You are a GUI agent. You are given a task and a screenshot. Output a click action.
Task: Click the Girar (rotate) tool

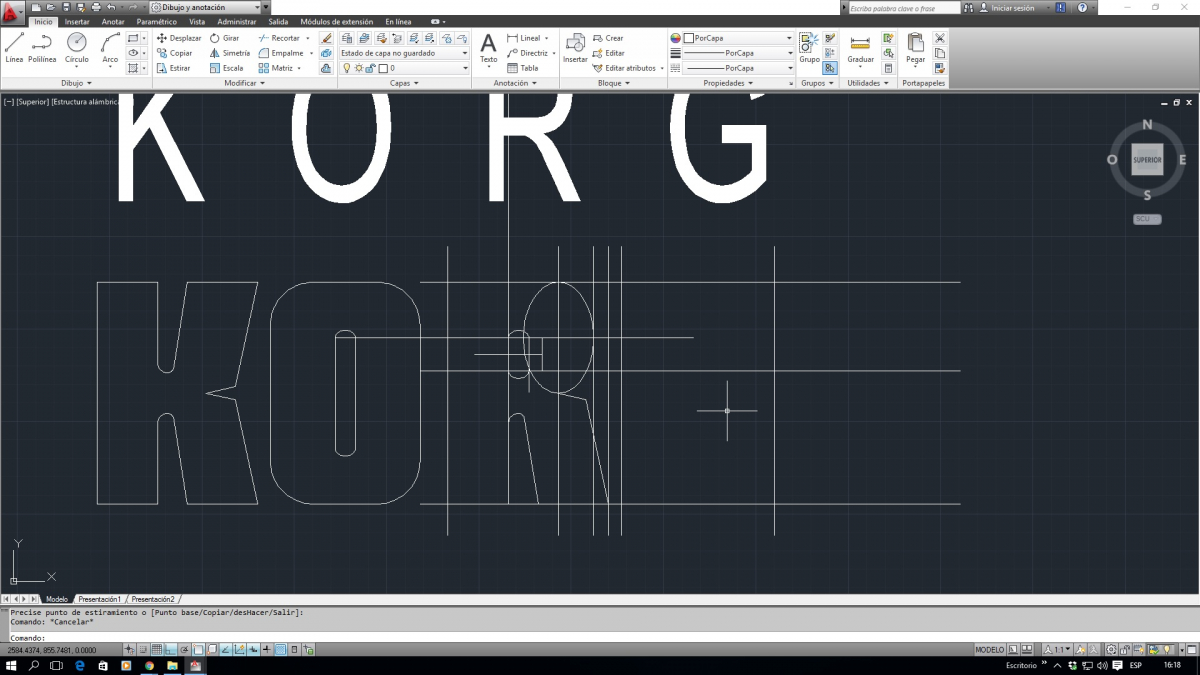(225, 38)
